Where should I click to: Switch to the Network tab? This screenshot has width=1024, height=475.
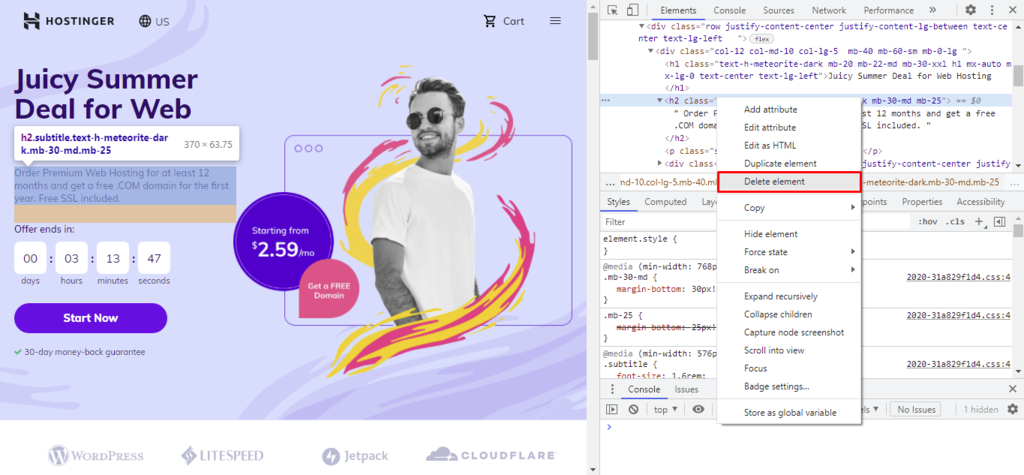click(x=828, y=10)
